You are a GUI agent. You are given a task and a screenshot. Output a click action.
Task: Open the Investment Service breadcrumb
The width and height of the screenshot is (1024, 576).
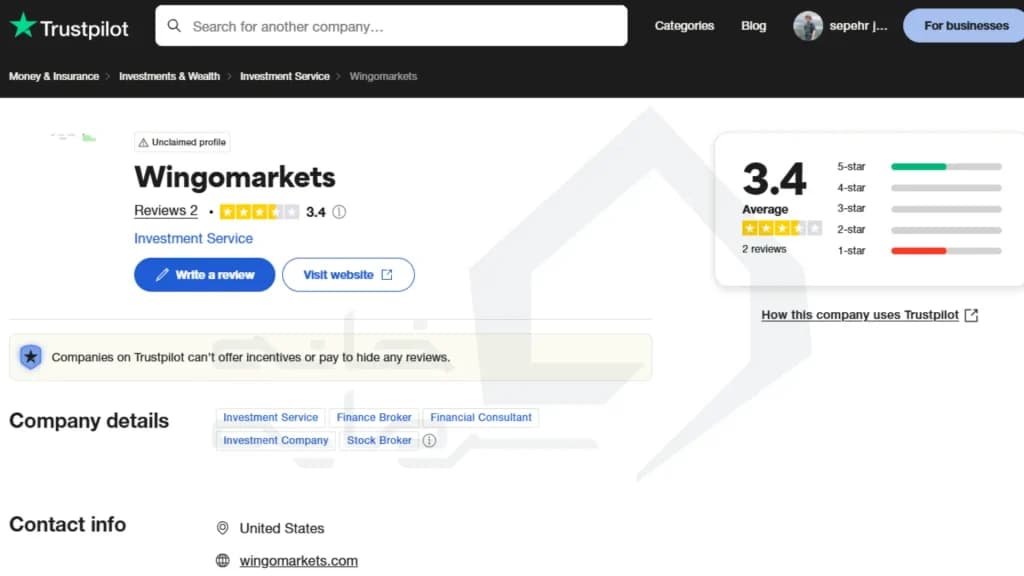285,76
